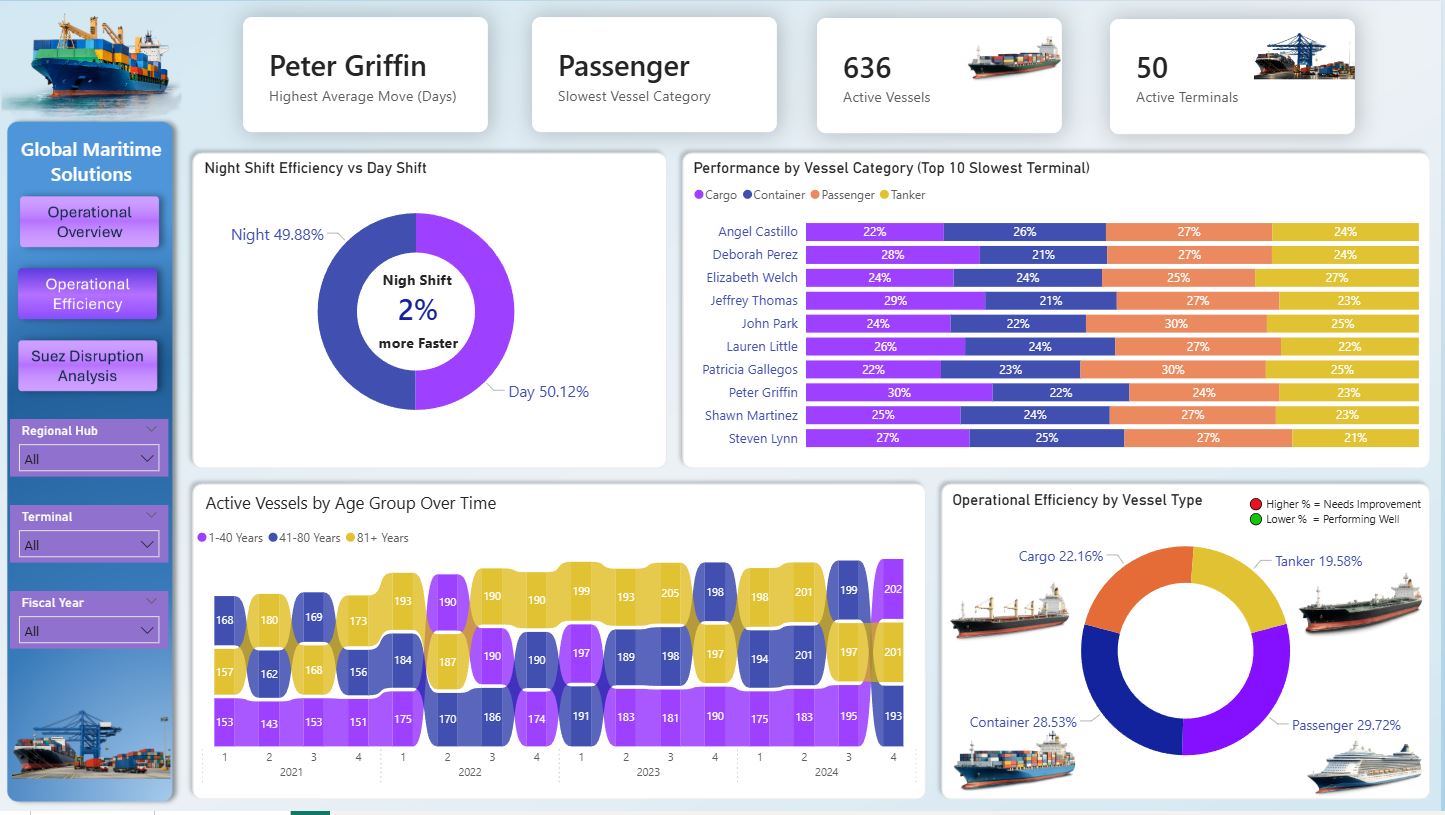Click the Peter Griffin terminal label in chart
1445x815 pixels.
(x=763, y=393)
